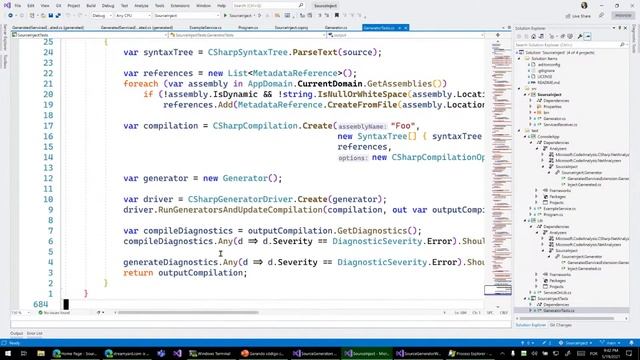Switch to the Solution Explorer bottom tab

click(x=531, y=325)
